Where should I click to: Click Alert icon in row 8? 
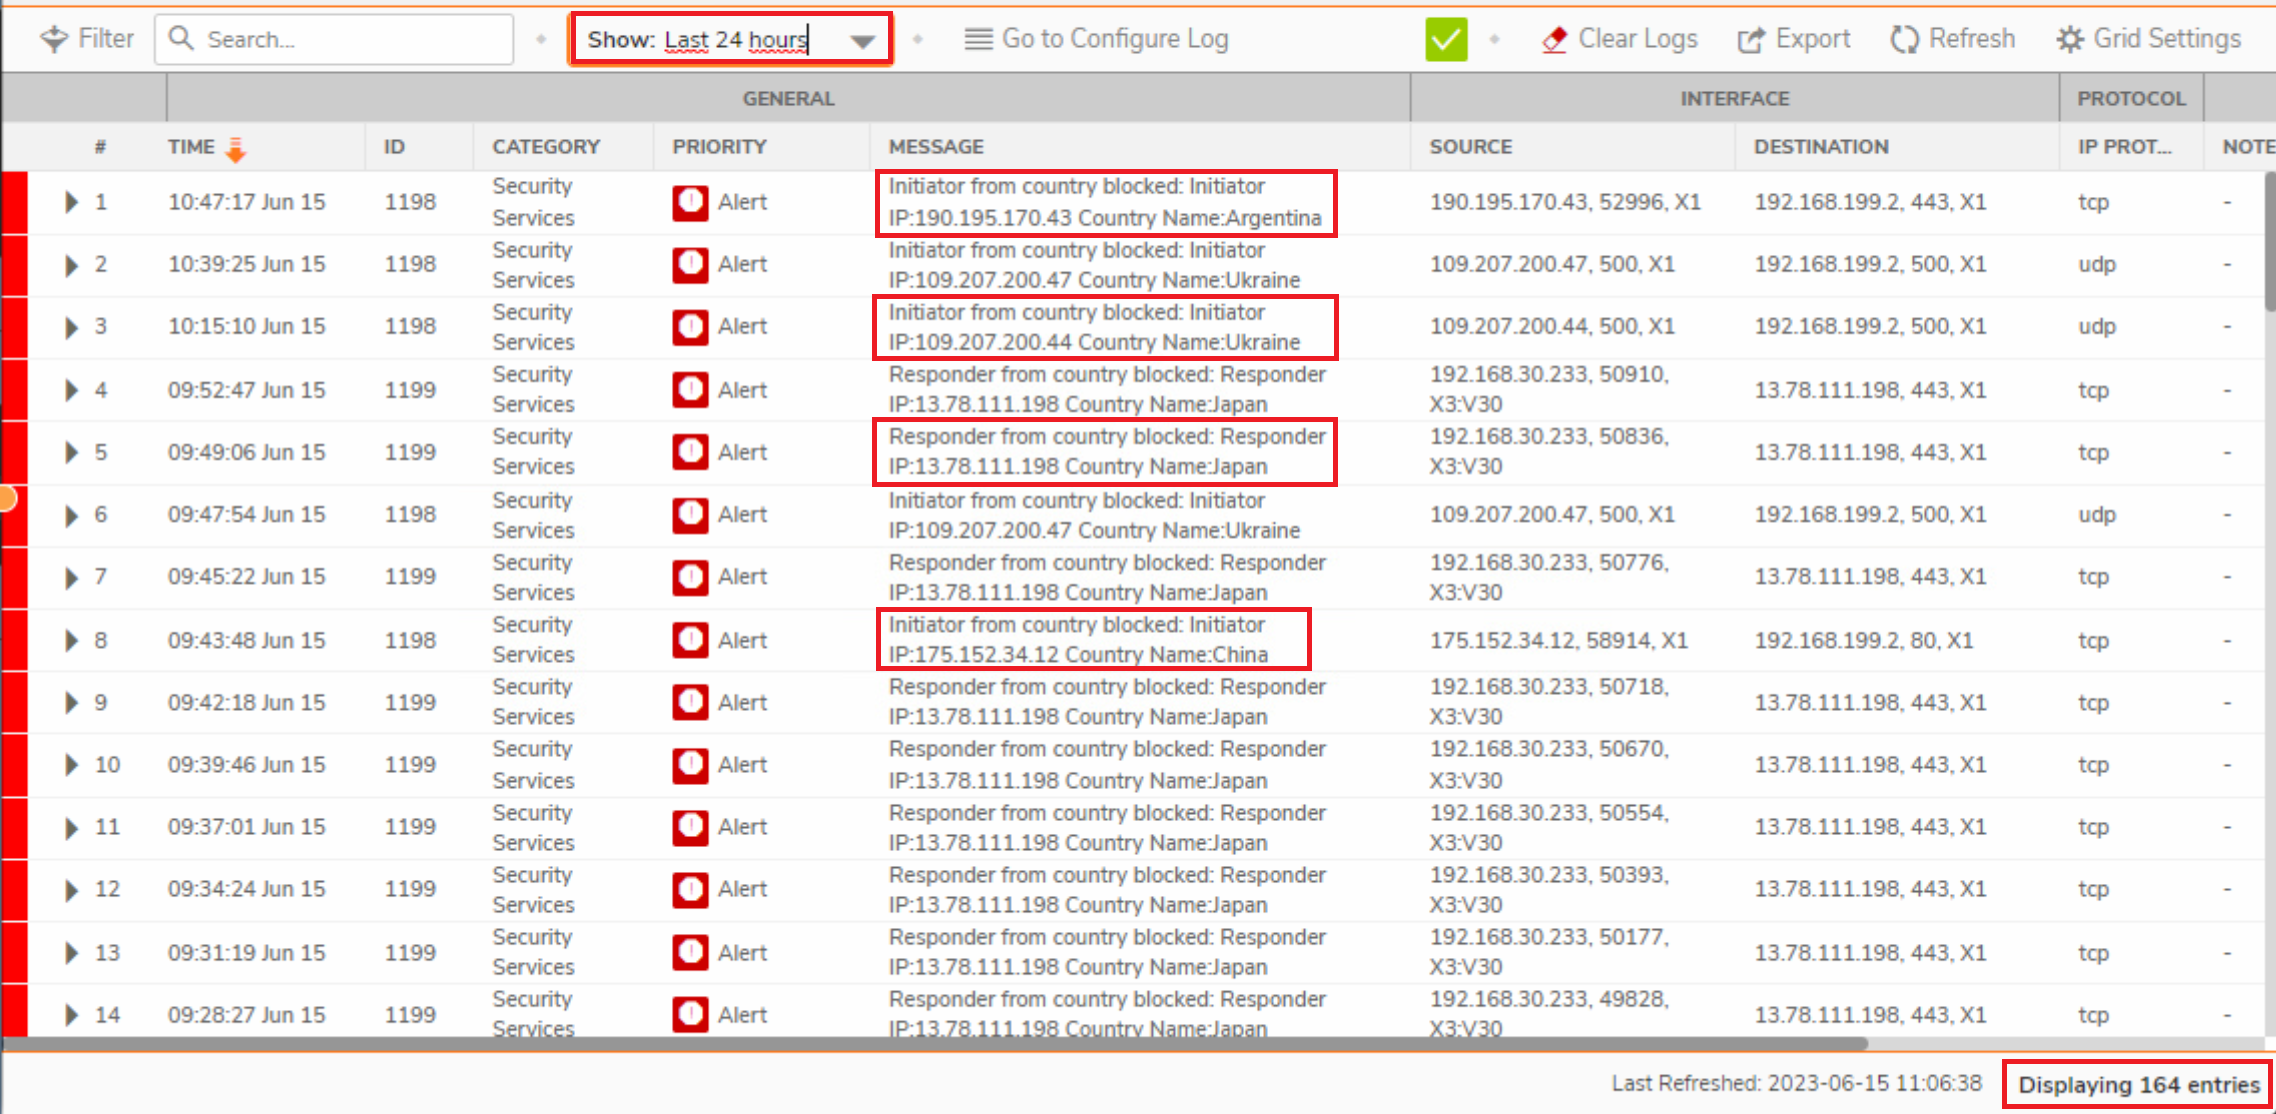(690, 640)
